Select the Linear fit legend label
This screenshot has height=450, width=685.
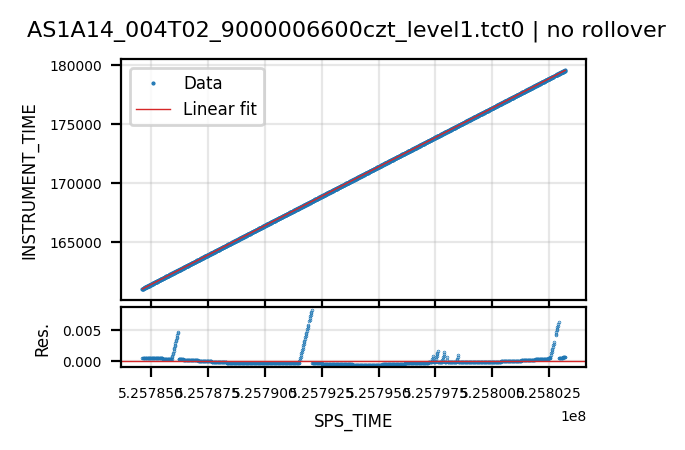[x=220, y=109]
